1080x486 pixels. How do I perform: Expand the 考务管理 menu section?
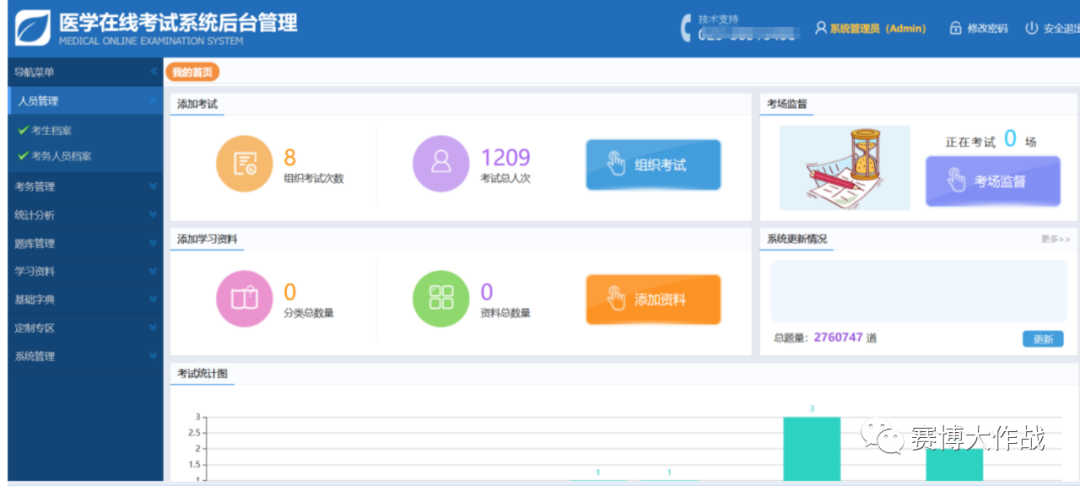pyautogui.click(x=153, y=187)
